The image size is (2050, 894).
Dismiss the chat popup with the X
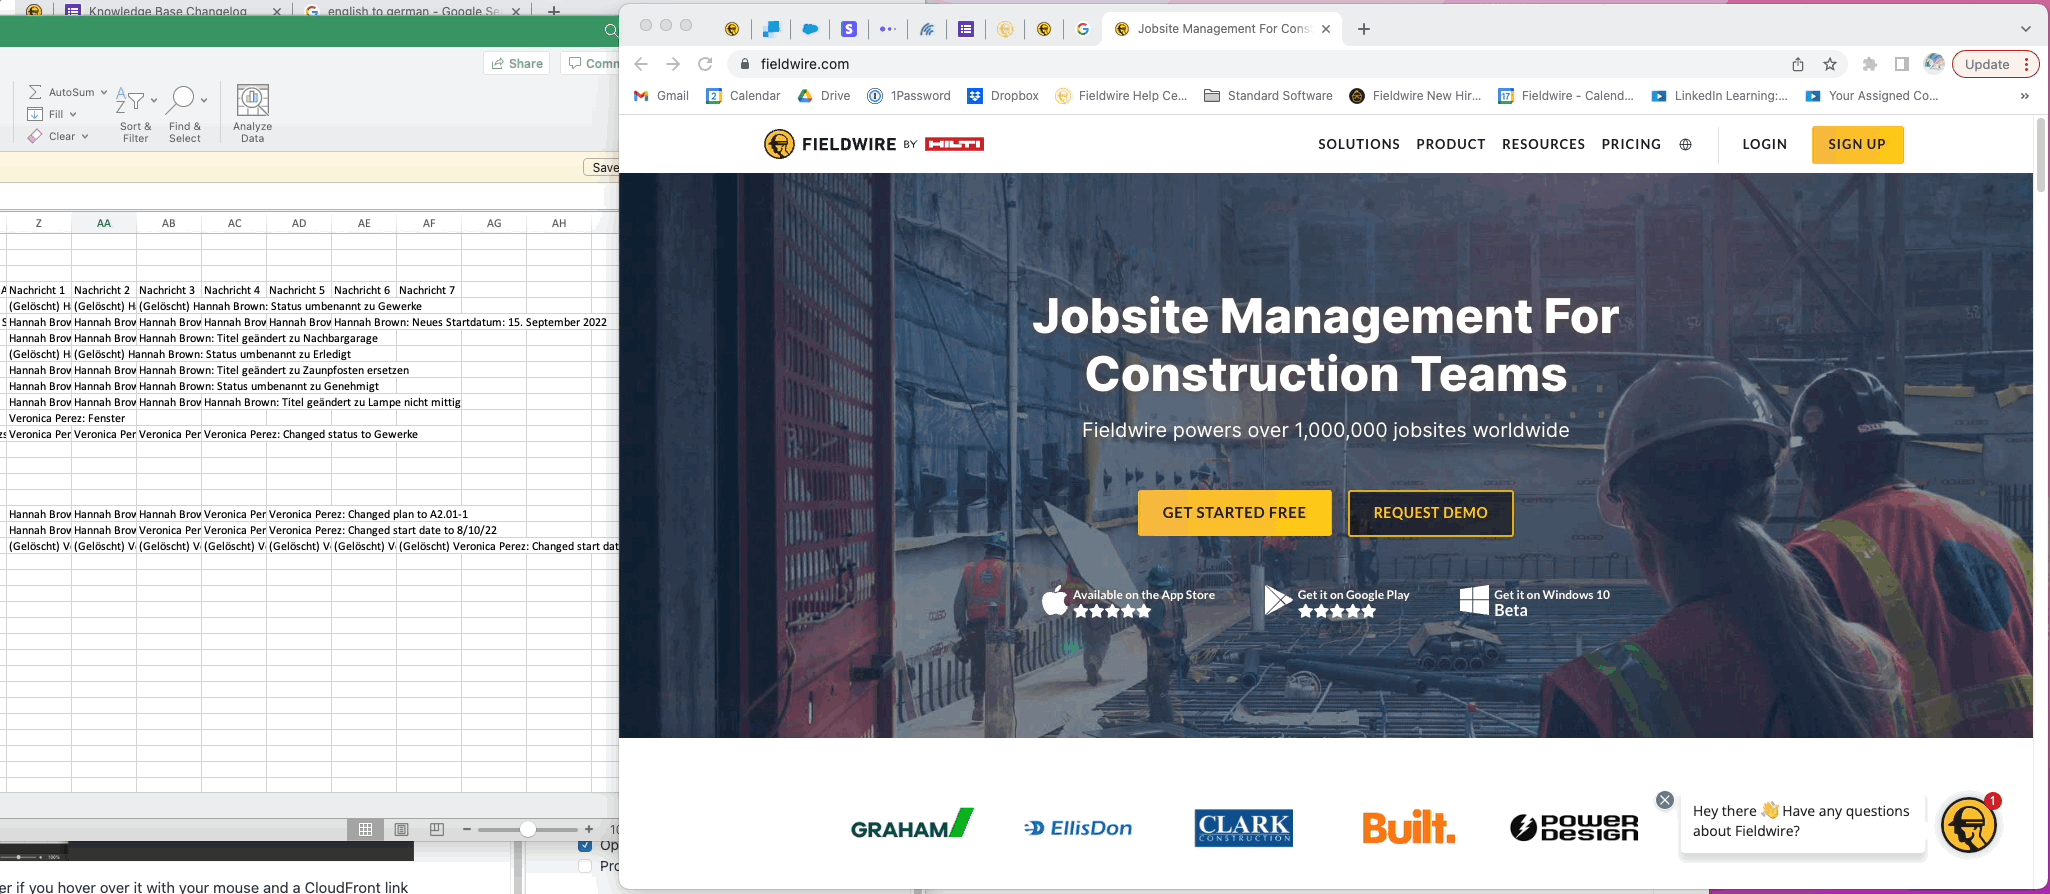pos(1664,800)
